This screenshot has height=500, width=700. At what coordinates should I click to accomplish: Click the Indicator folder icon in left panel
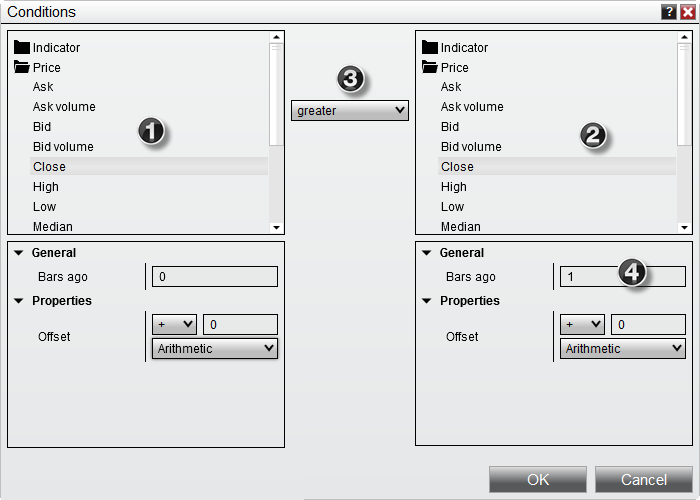click(21, 47)
